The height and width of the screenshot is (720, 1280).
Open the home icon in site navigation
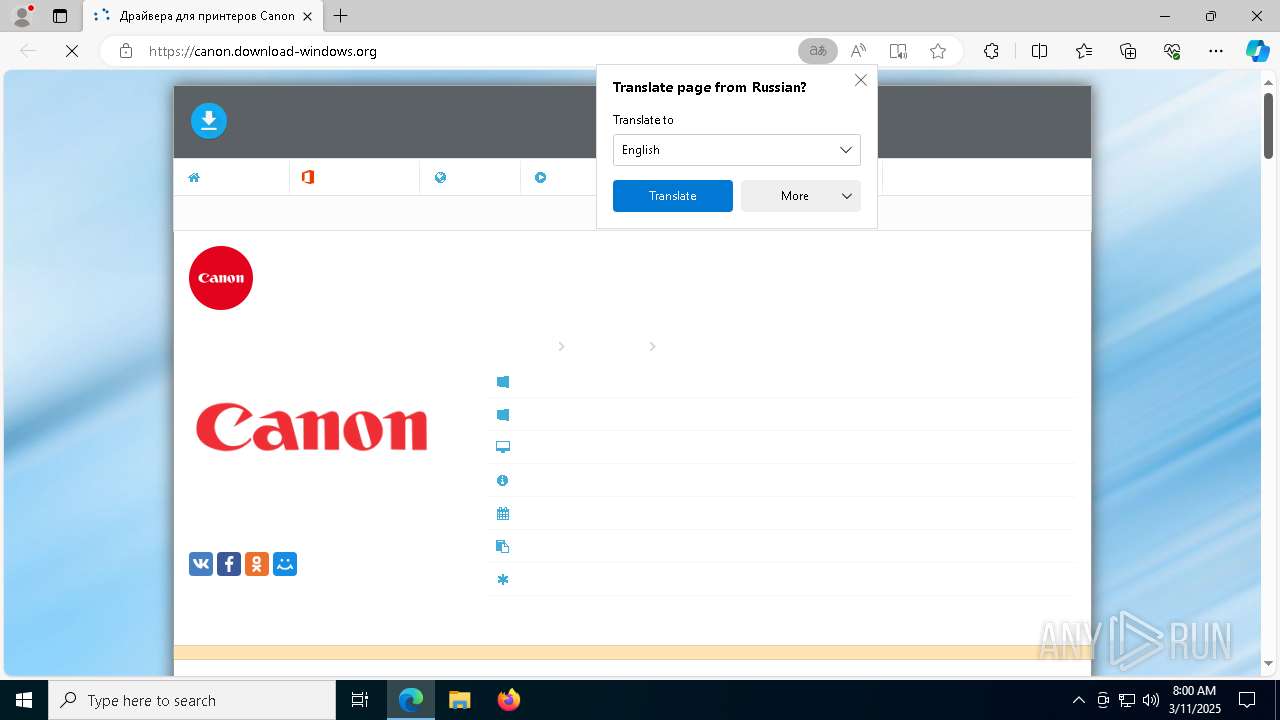pos(194,177)
